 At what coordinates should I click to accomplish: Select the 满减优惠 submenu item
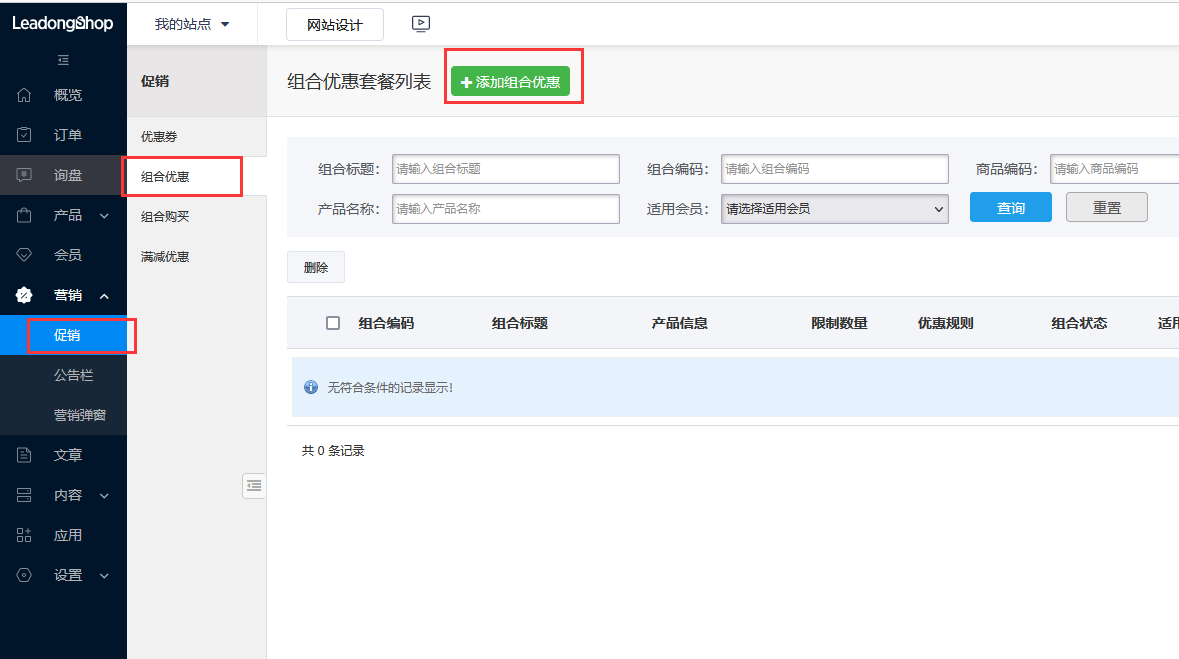(x=165, y=256)
